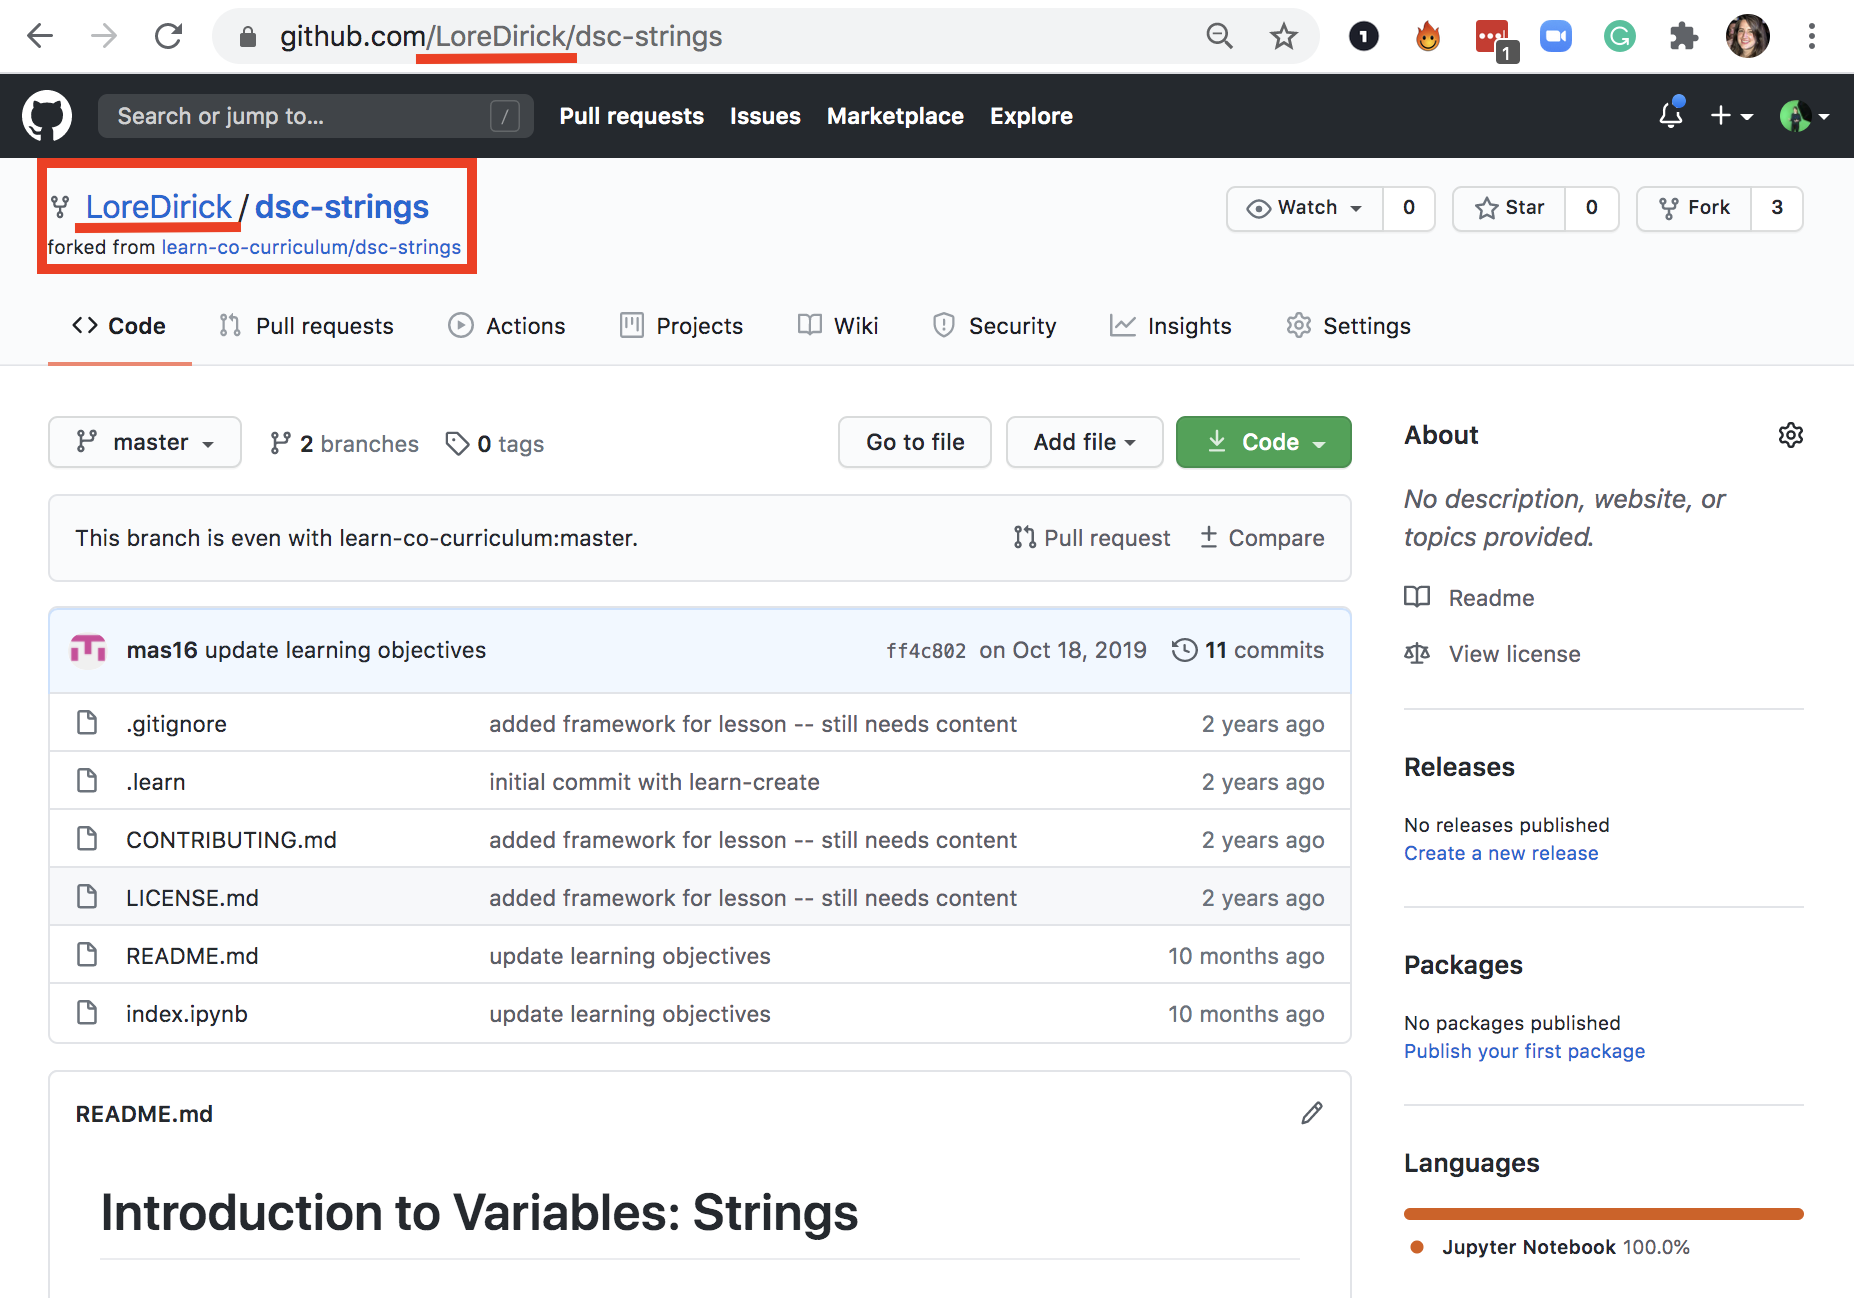Open Chrome profile avatar
The image size is (1854, 1298).
point(1748,37)
